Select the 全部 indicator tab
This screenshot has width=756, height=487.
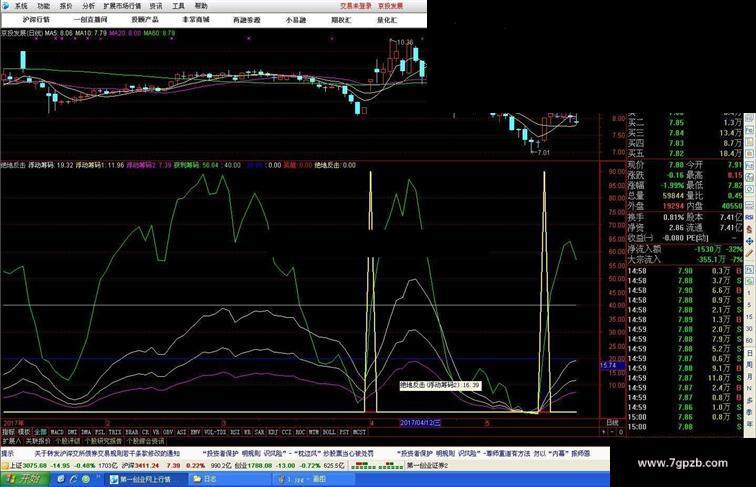pyautogui.click(x=40, y=432)
